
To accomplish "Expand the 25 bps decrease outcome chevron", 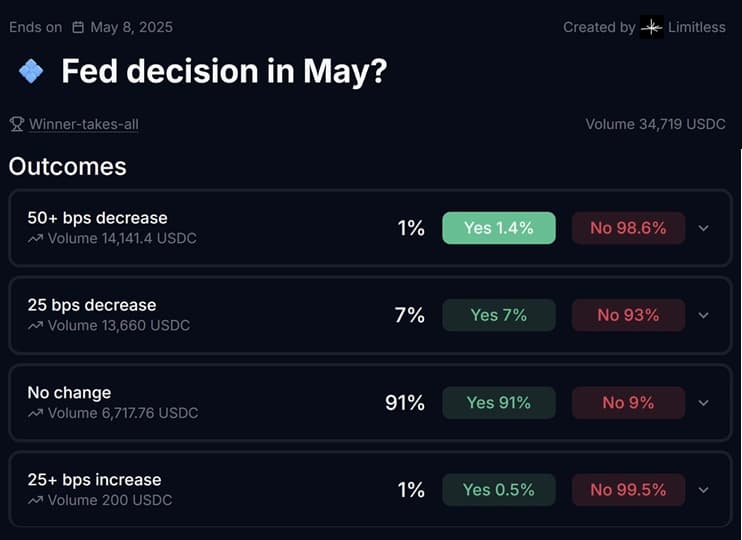I will [704, 315].
